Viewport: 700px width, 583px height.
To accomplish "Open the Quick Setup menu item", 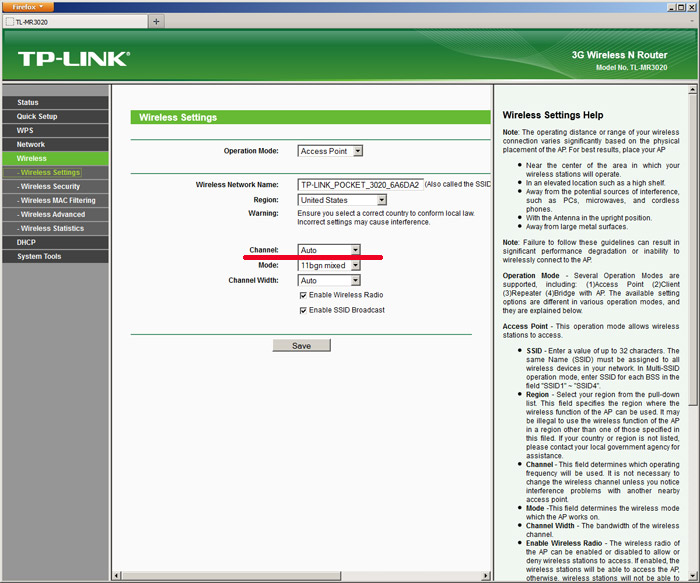I will pos(55,116).
